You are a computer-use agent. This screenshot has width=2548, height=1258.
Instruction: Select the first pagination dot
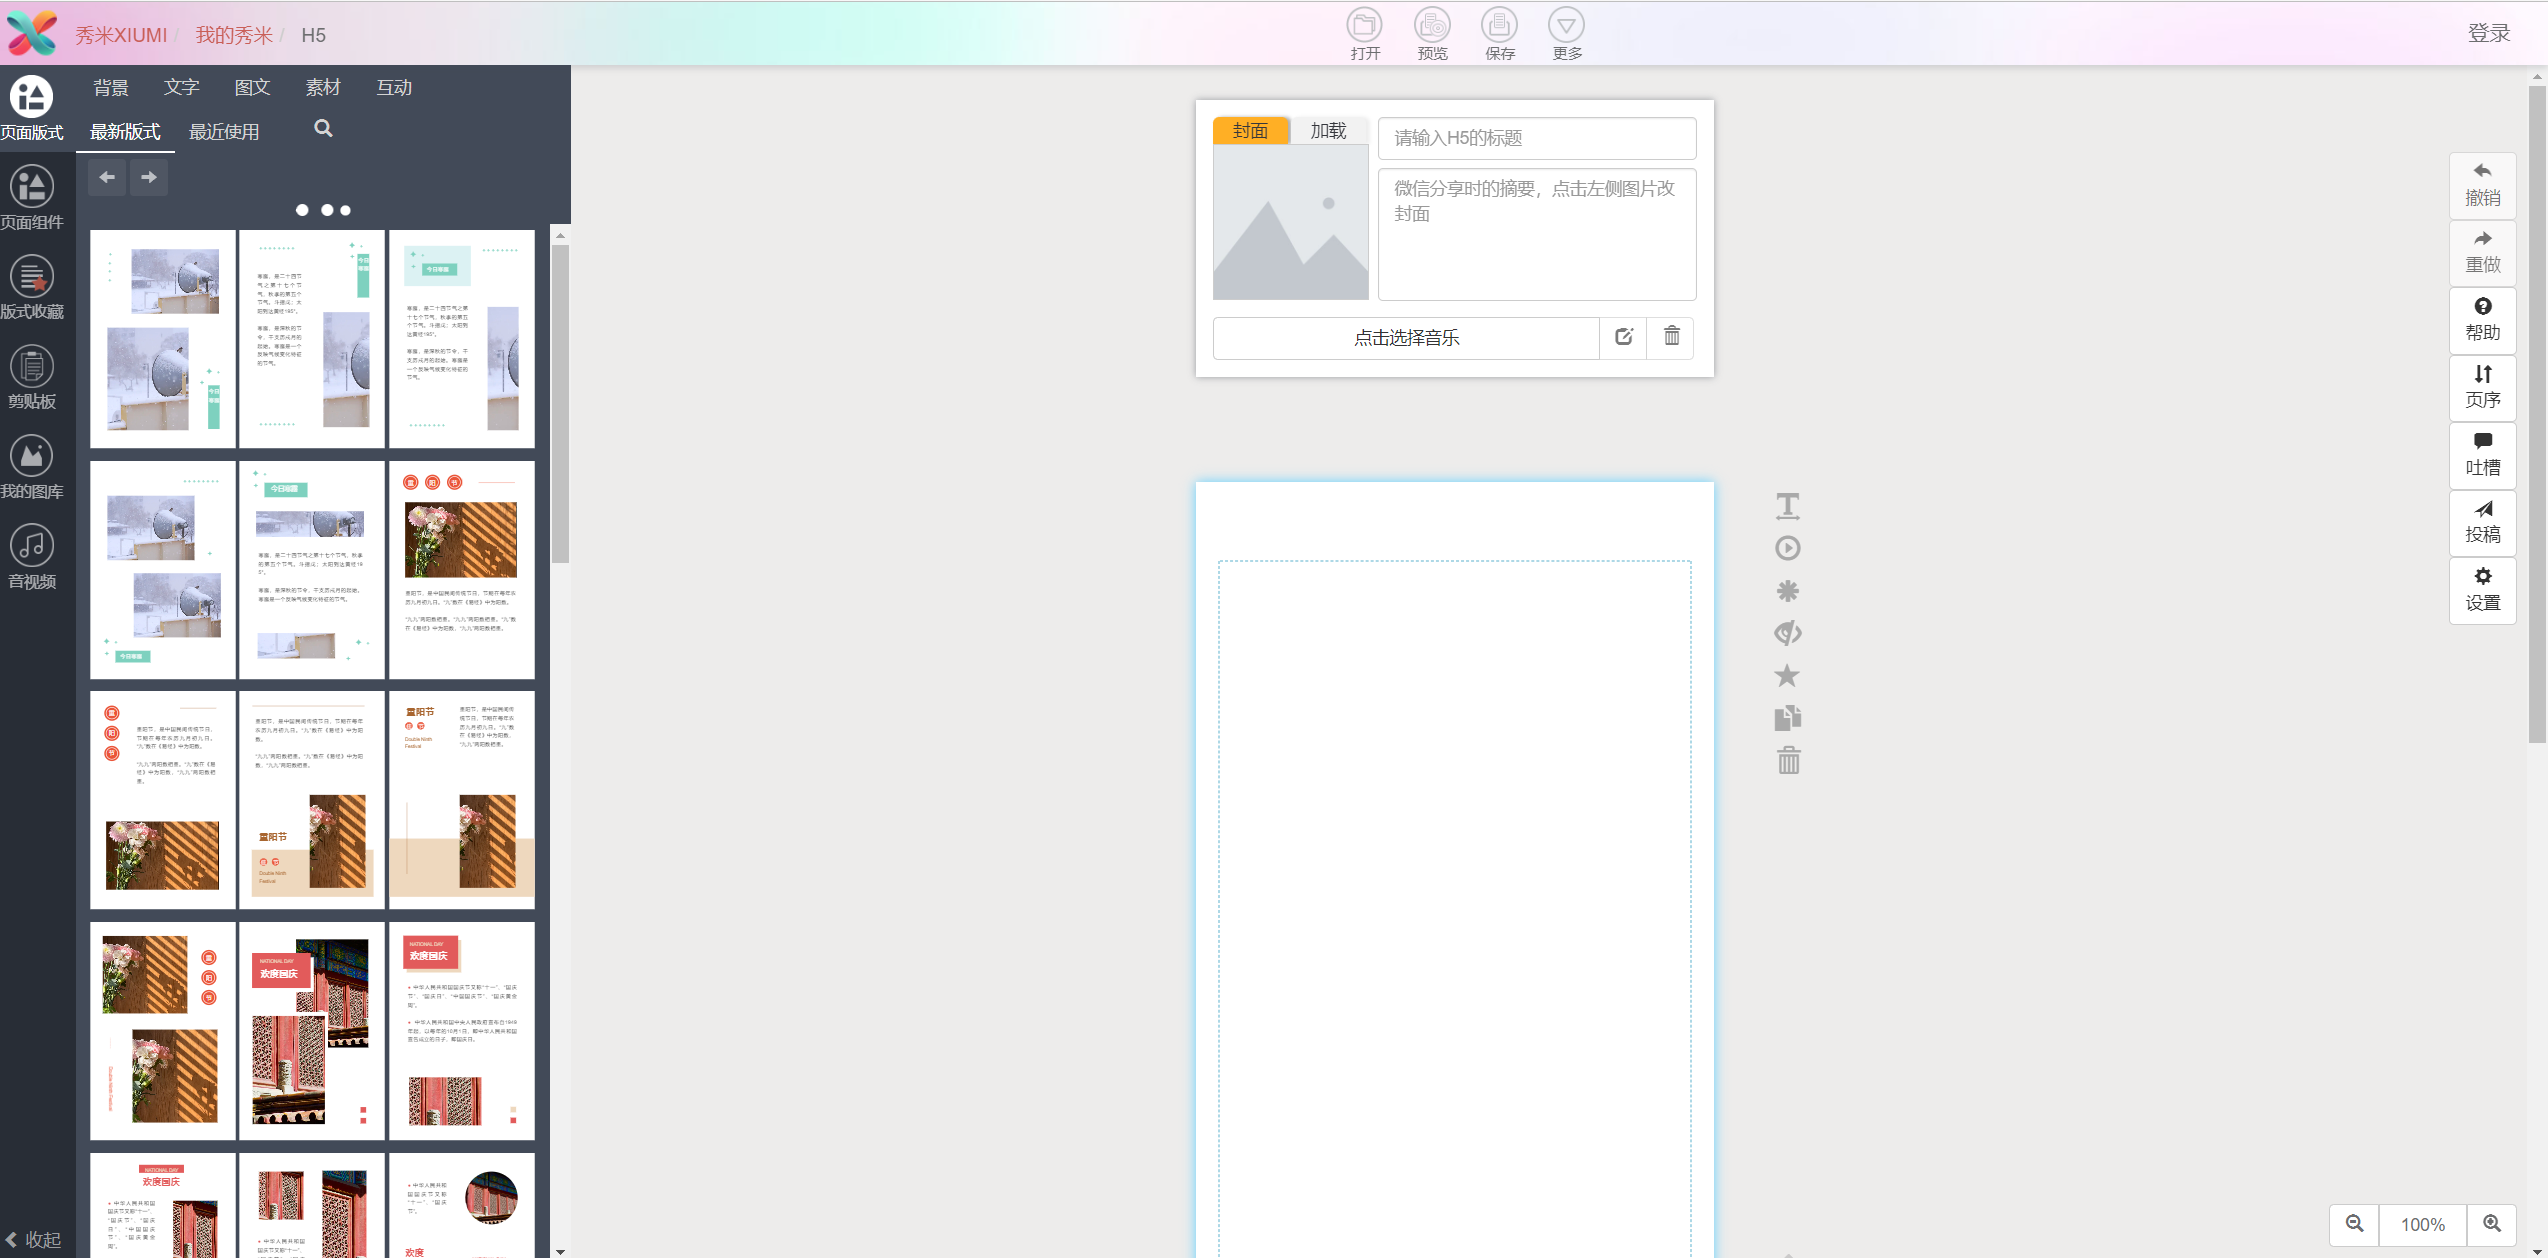[x=302, y=210]
